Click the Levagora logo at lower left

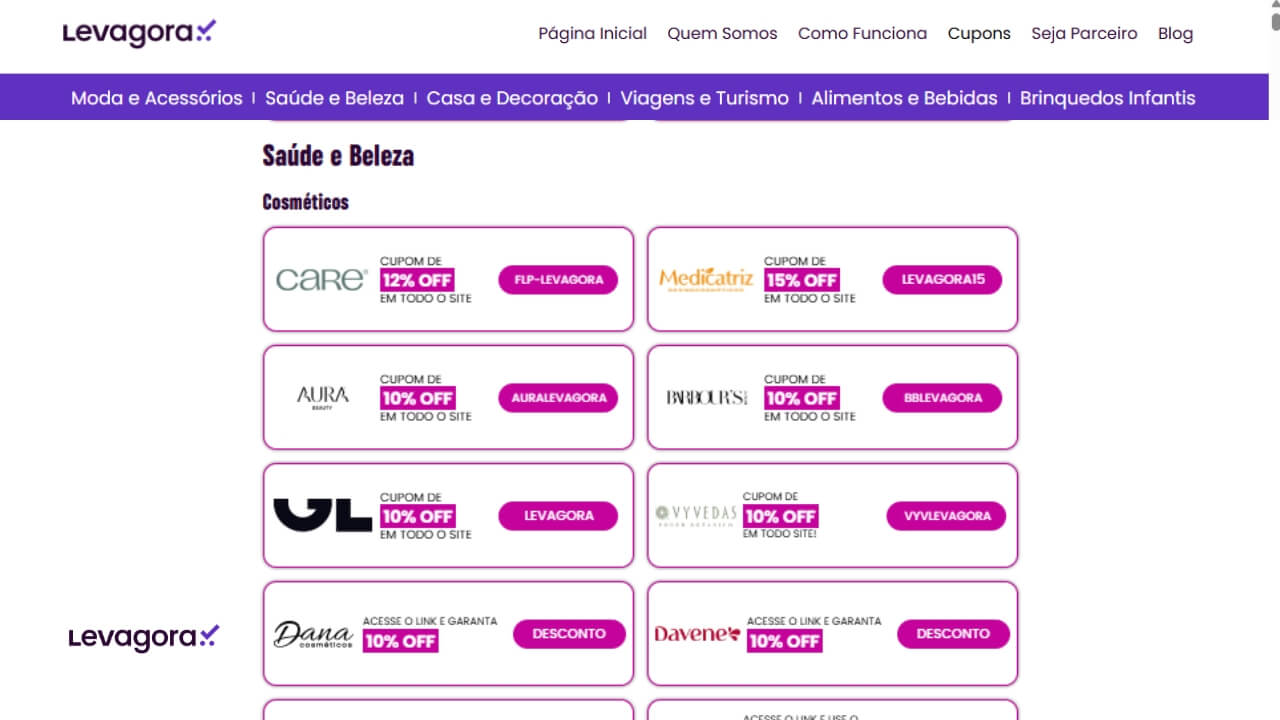(144, 637)
